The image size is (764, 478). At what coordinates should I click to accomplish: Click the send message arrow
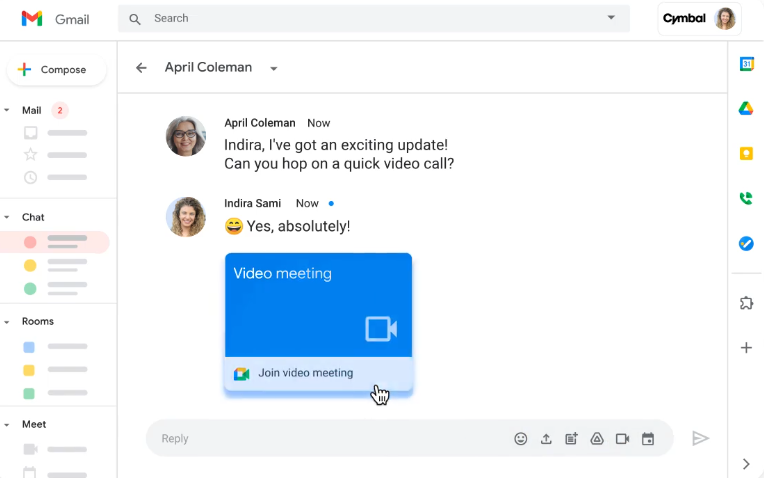(x=700, y=439)
